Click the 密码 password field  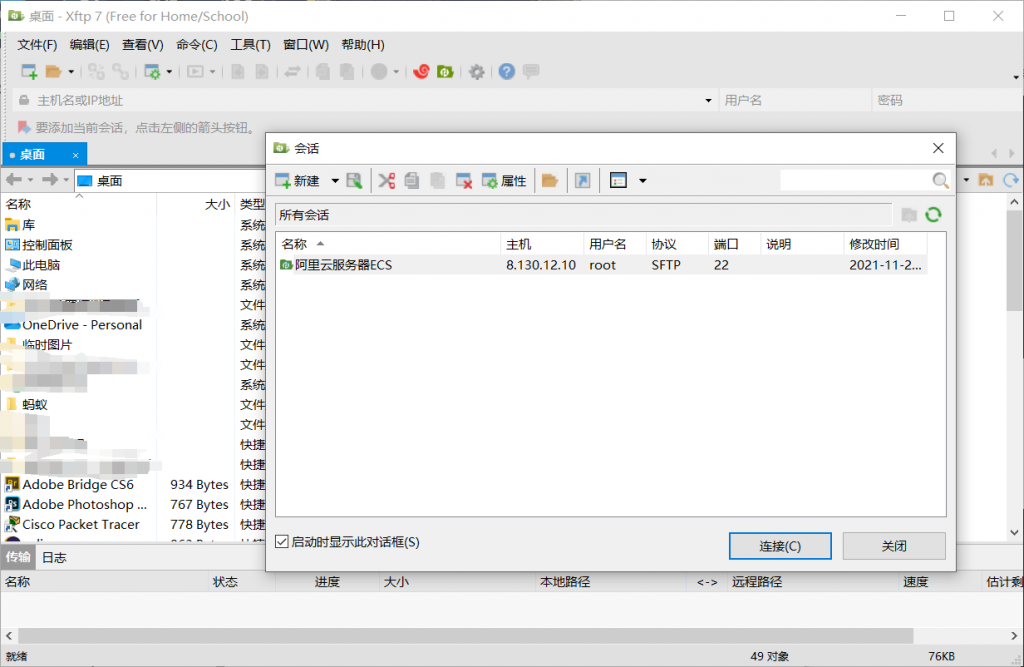pos(947,100)
